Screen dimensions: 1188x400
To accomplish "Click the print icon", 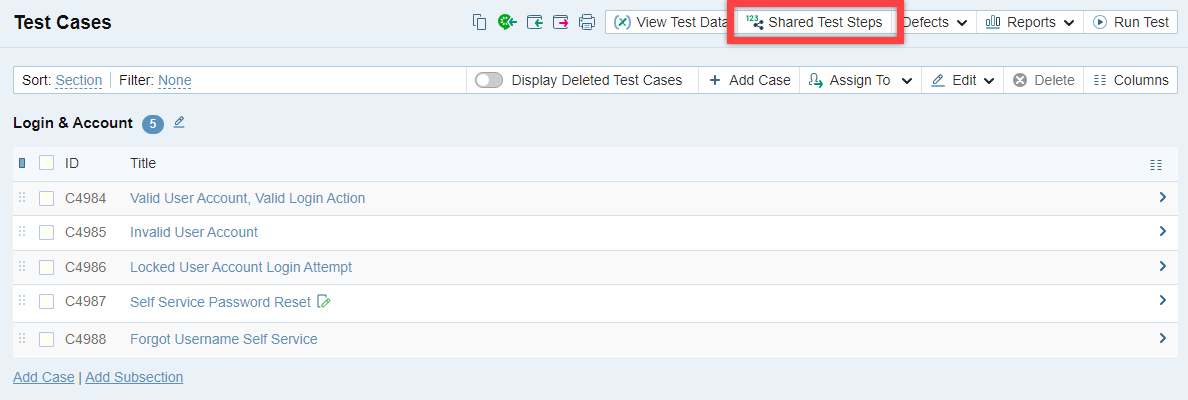I will 587,22.
